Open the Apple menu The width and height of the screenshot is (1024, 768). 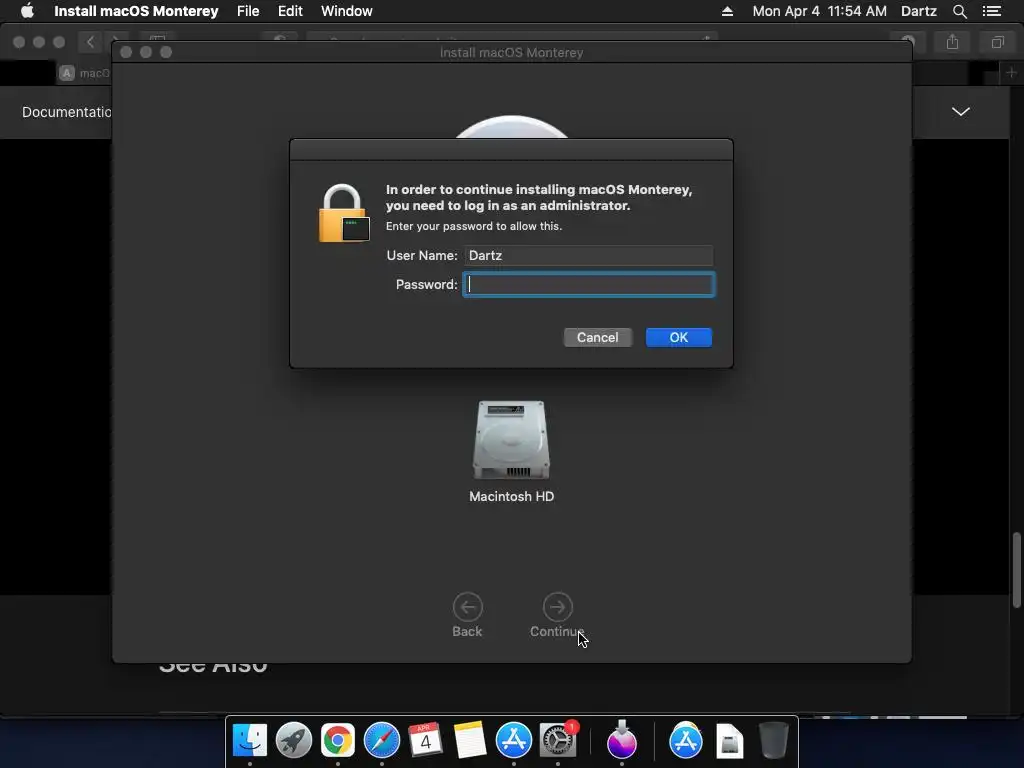pos(27,11)
